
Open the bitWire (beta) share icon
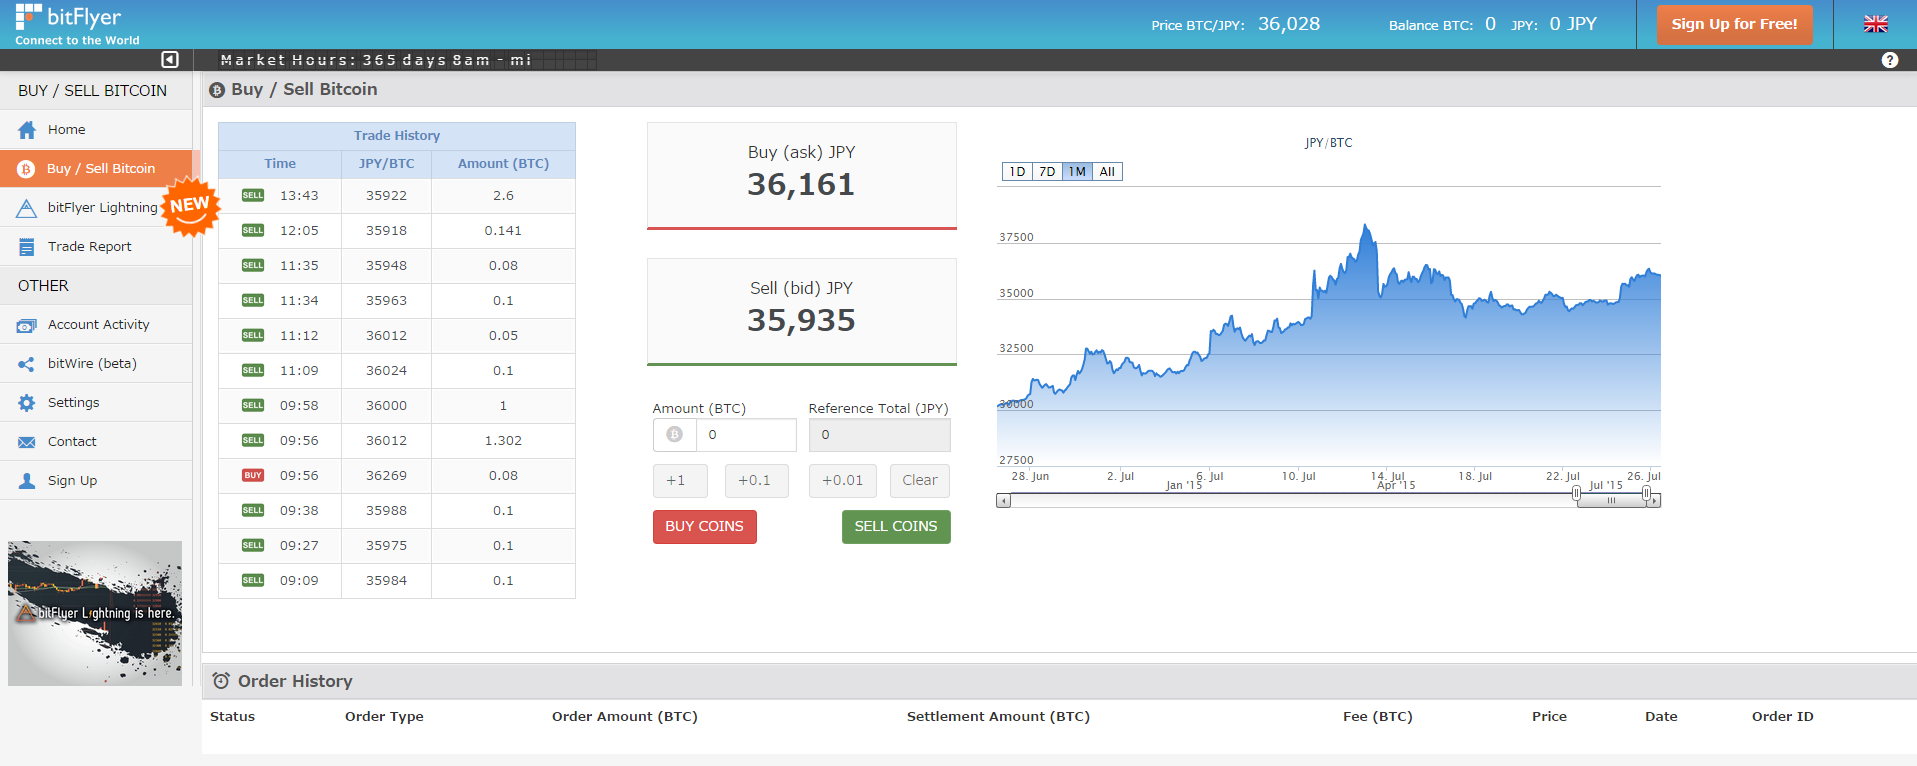pos(27,364)
